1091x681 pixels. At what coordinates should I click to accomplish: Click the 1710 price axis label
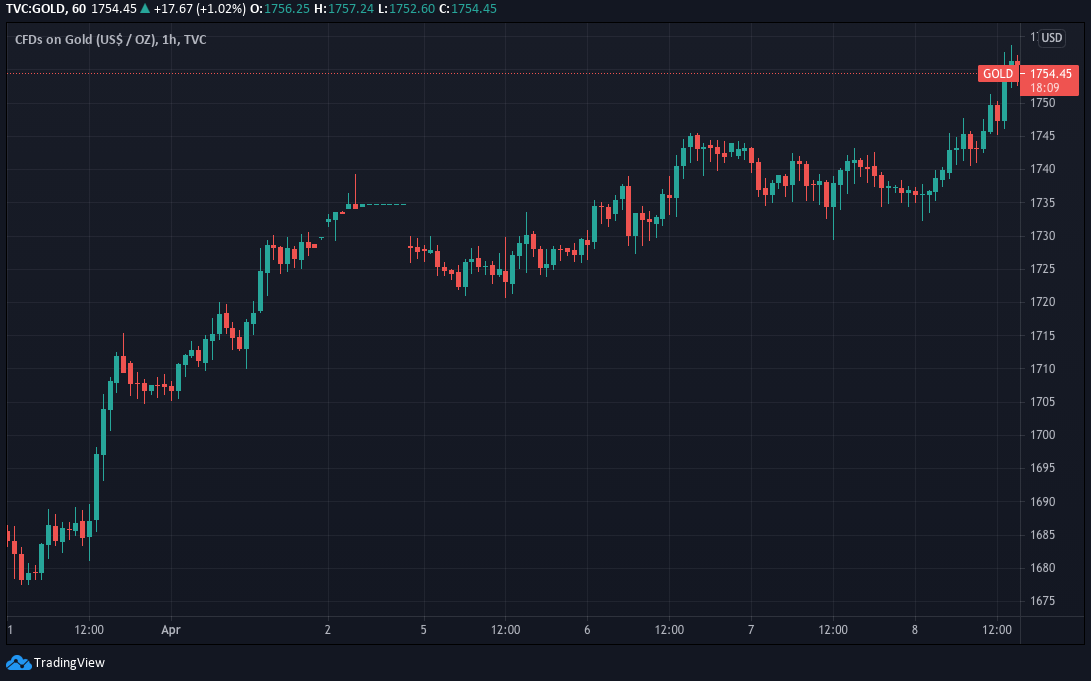(1042, 369)
